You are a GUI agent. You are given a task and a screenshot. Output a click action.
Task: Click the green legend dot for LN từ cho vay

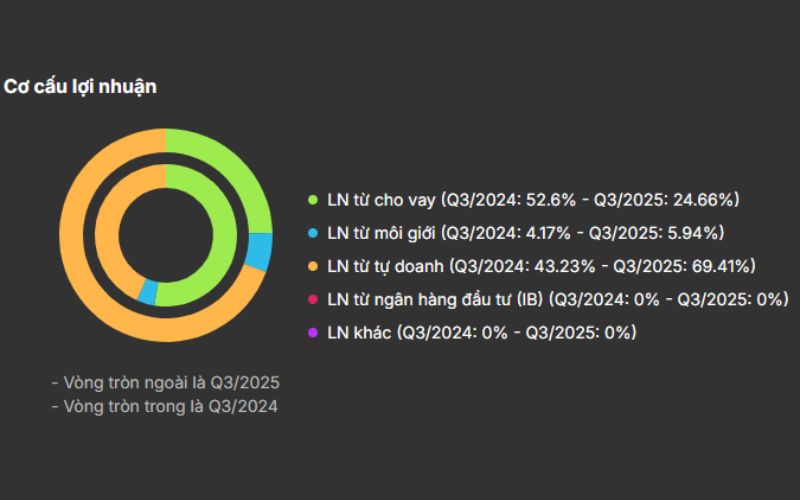click(x=313, y=200)
